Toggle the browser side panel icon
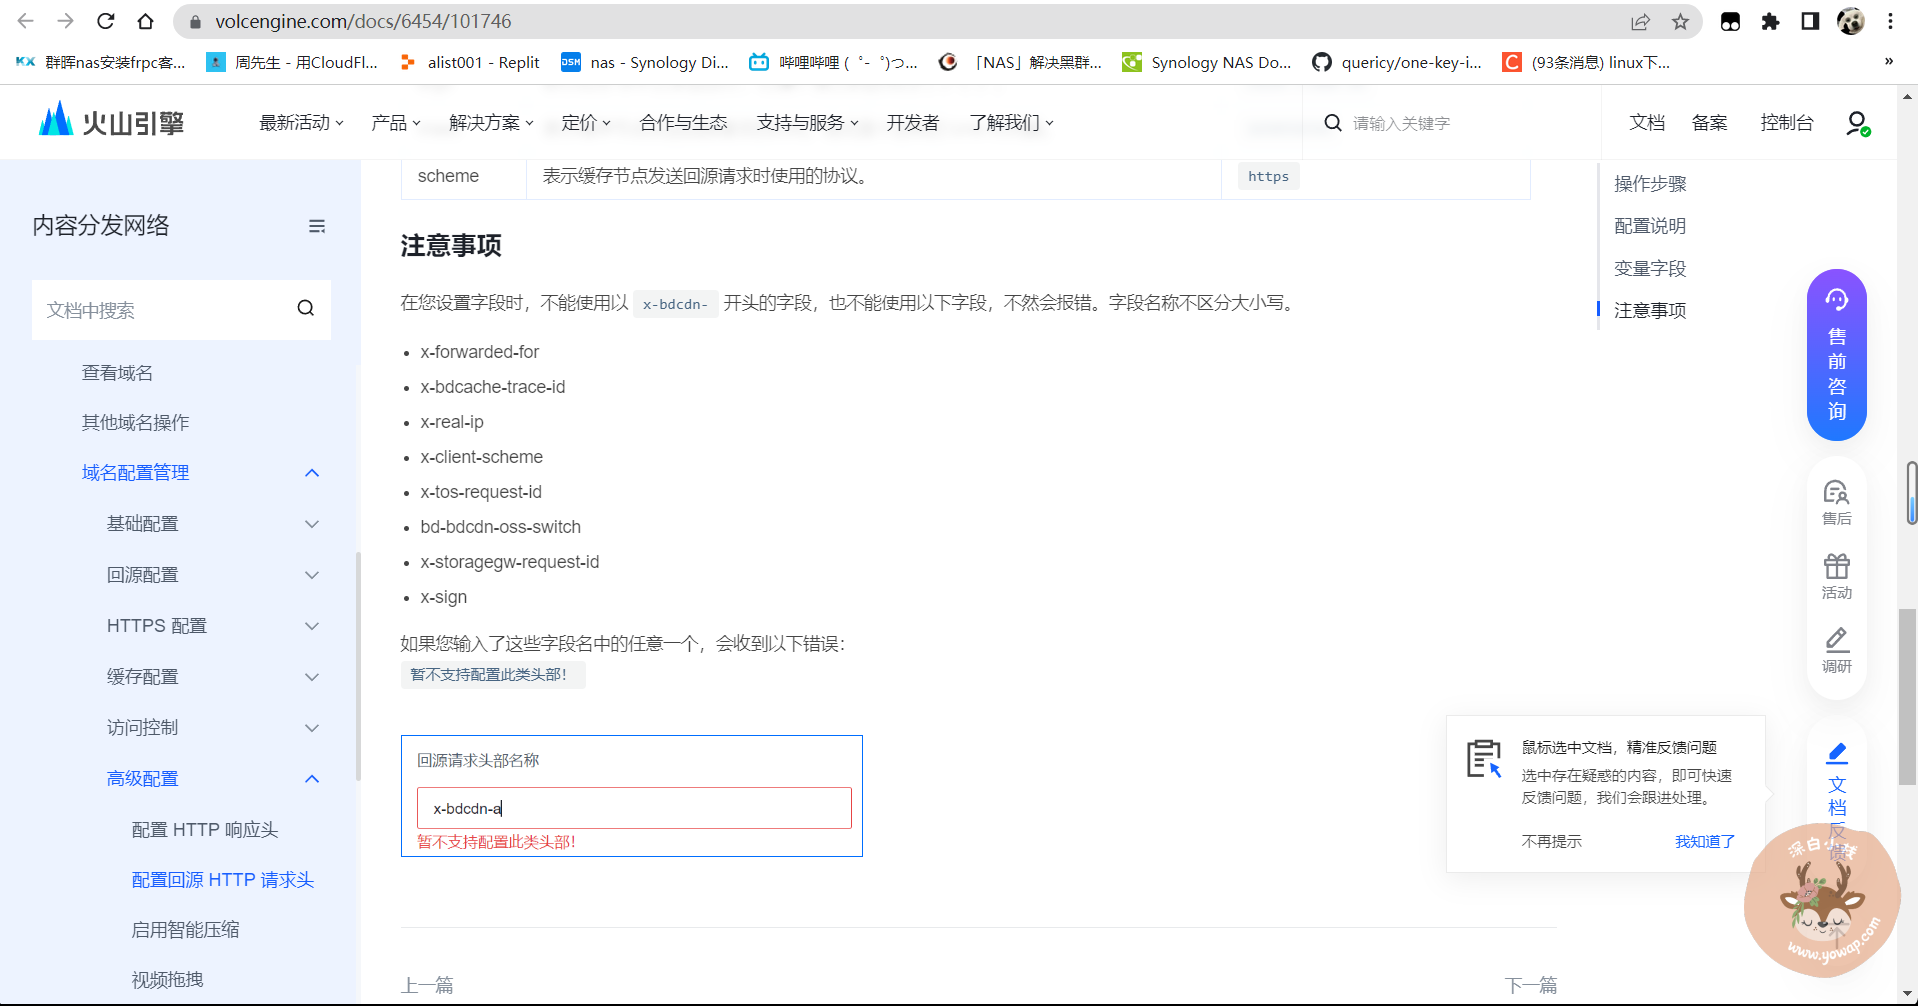This screenshot has height=1006, width=1918. pos(1810,21)
